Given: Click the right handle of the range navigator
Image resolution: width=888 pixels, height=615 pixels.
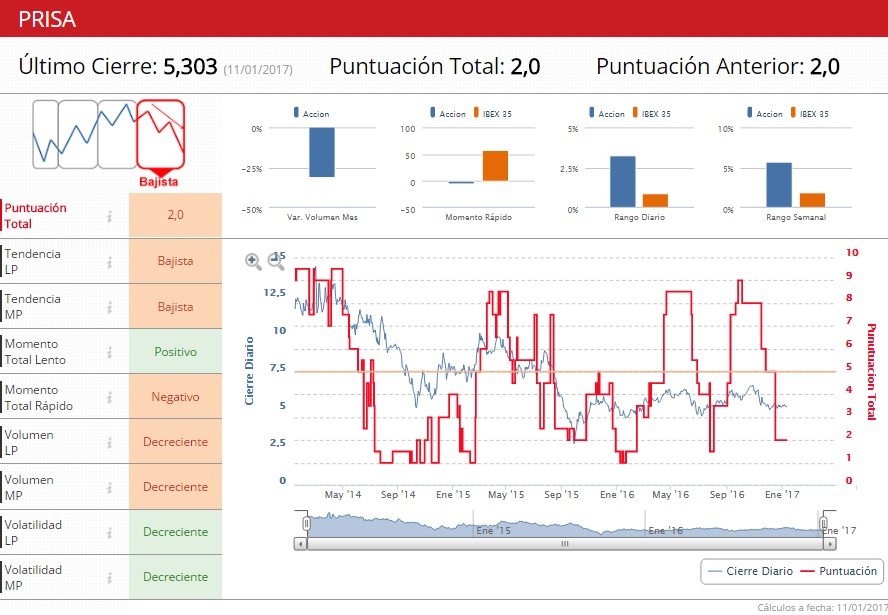Looking at the screenshot, I should pos(823,523).
